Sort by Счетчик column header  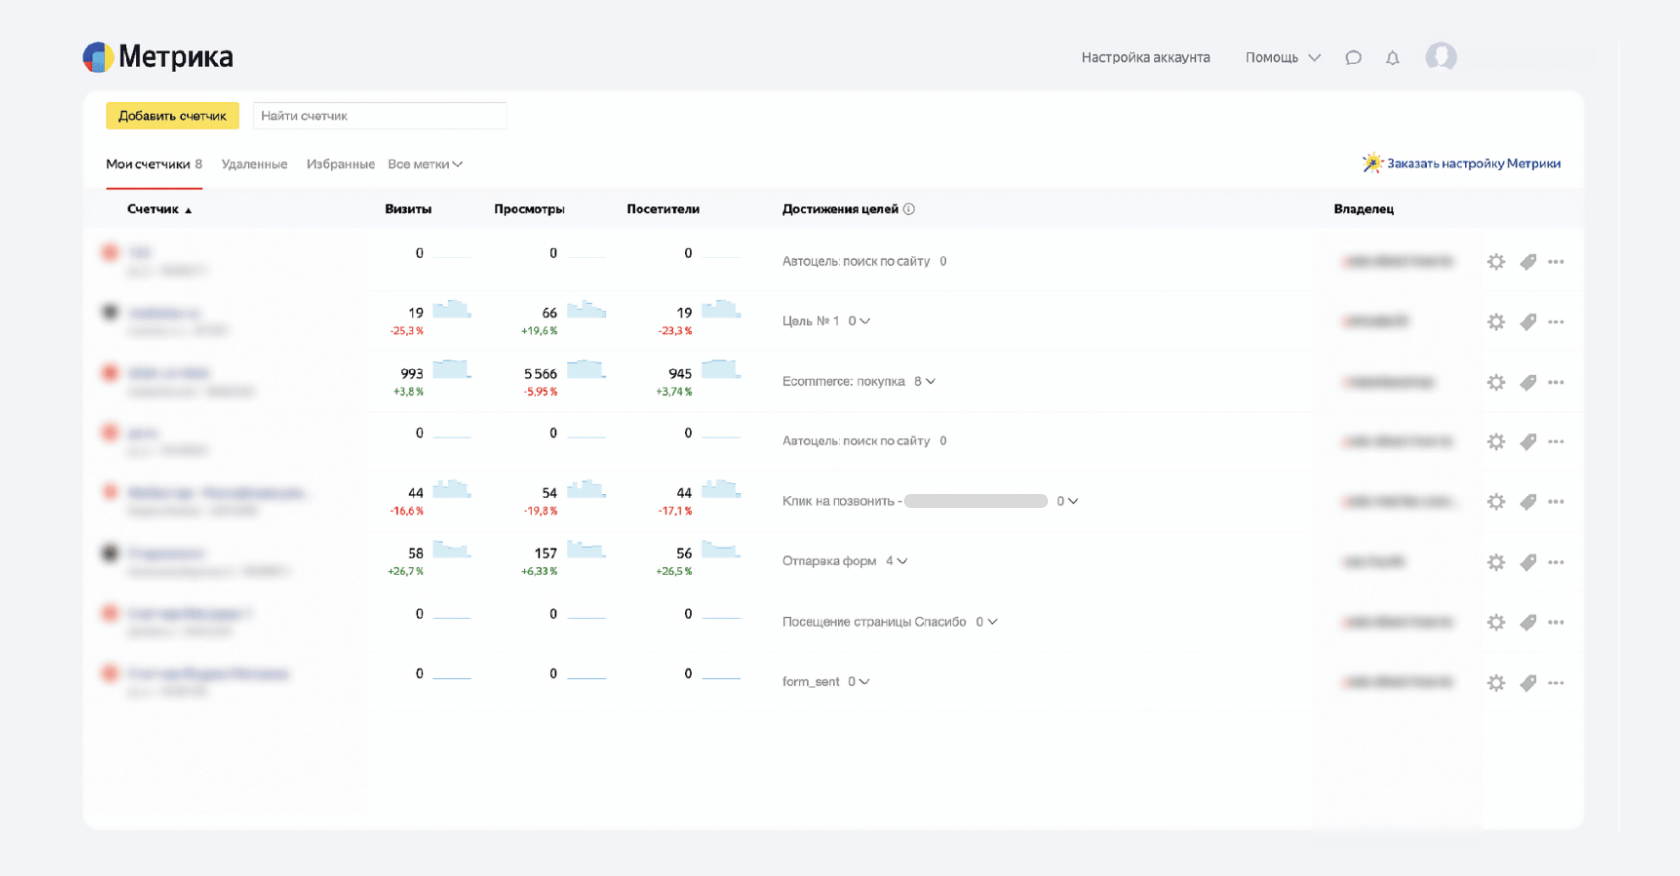(159, 209)
